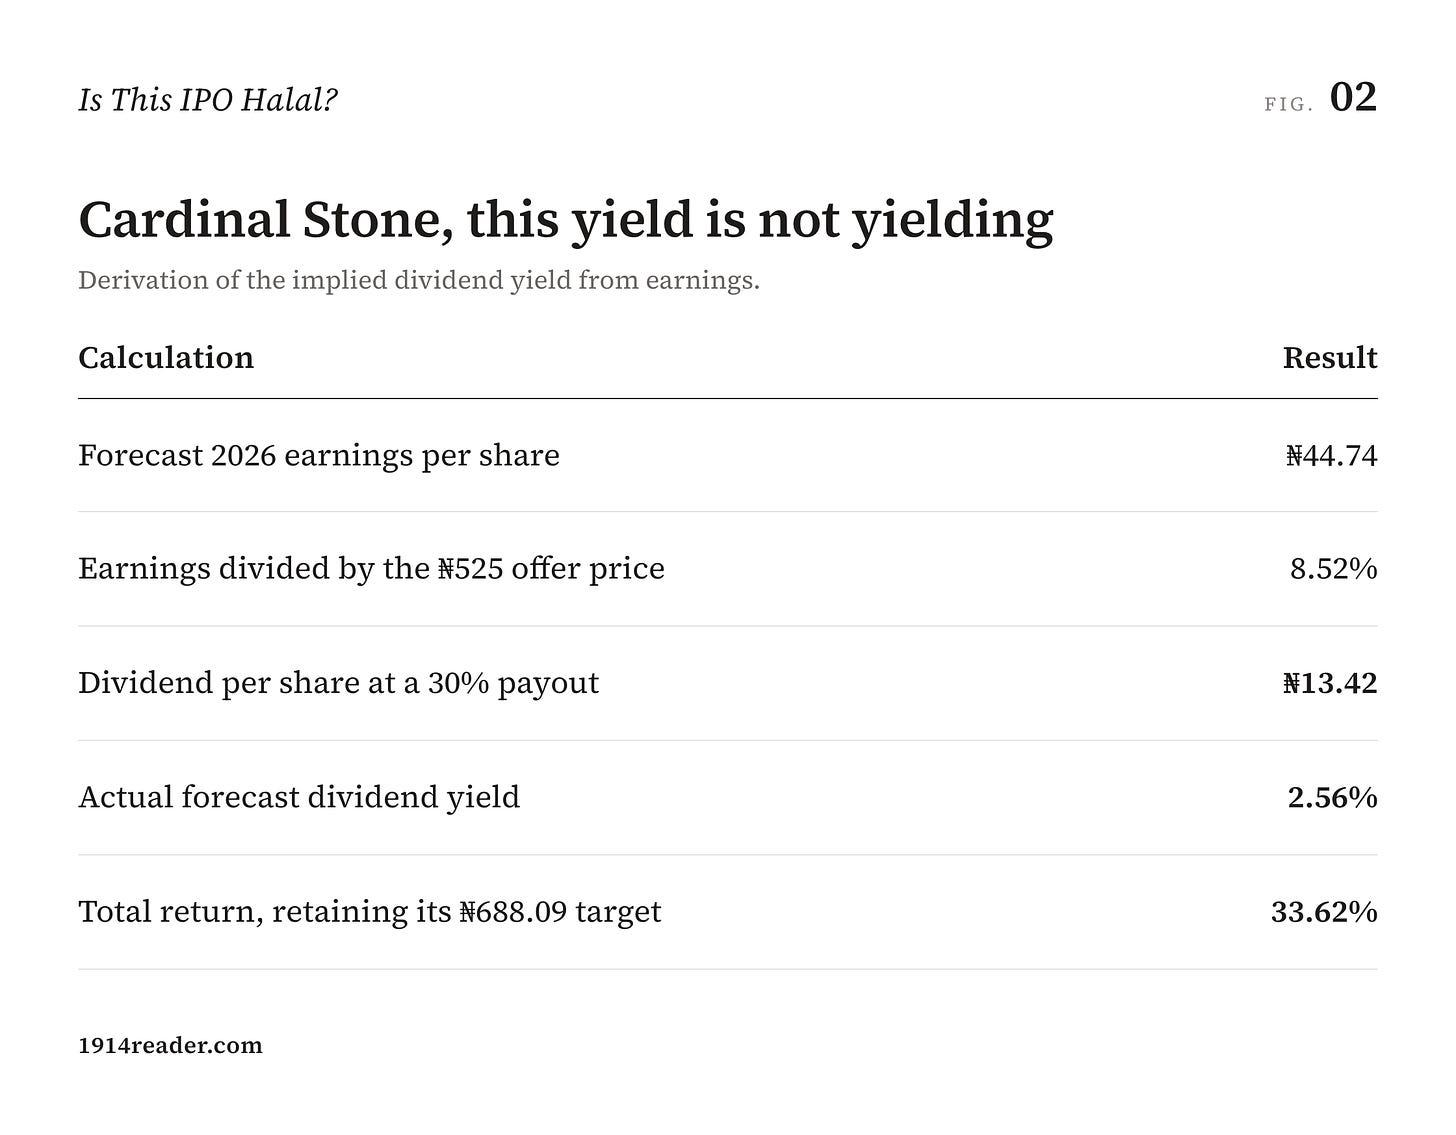Select 'Dividend per share at a 30% payout' row
1456x1135 pixels.
[x=728, y=683]
